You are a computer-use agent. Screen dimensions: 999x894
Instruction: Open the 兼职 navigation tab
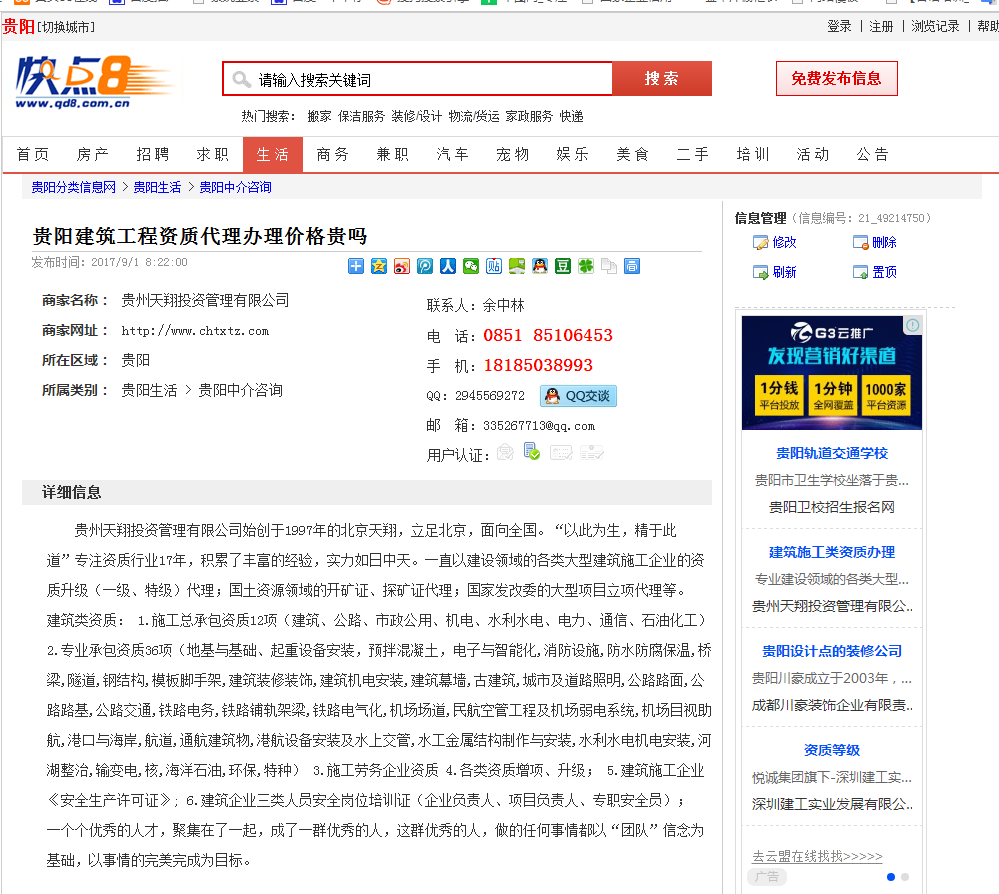pos(392,154)
